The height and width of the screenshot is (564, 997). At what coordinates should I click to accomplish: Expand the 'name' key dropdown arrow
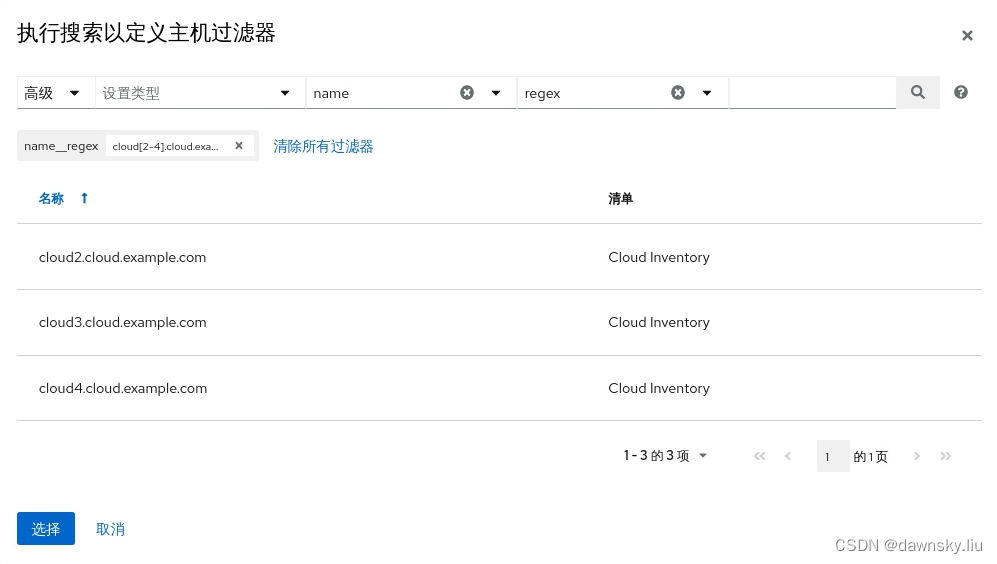pyautogui.click(x=496, y=93)
